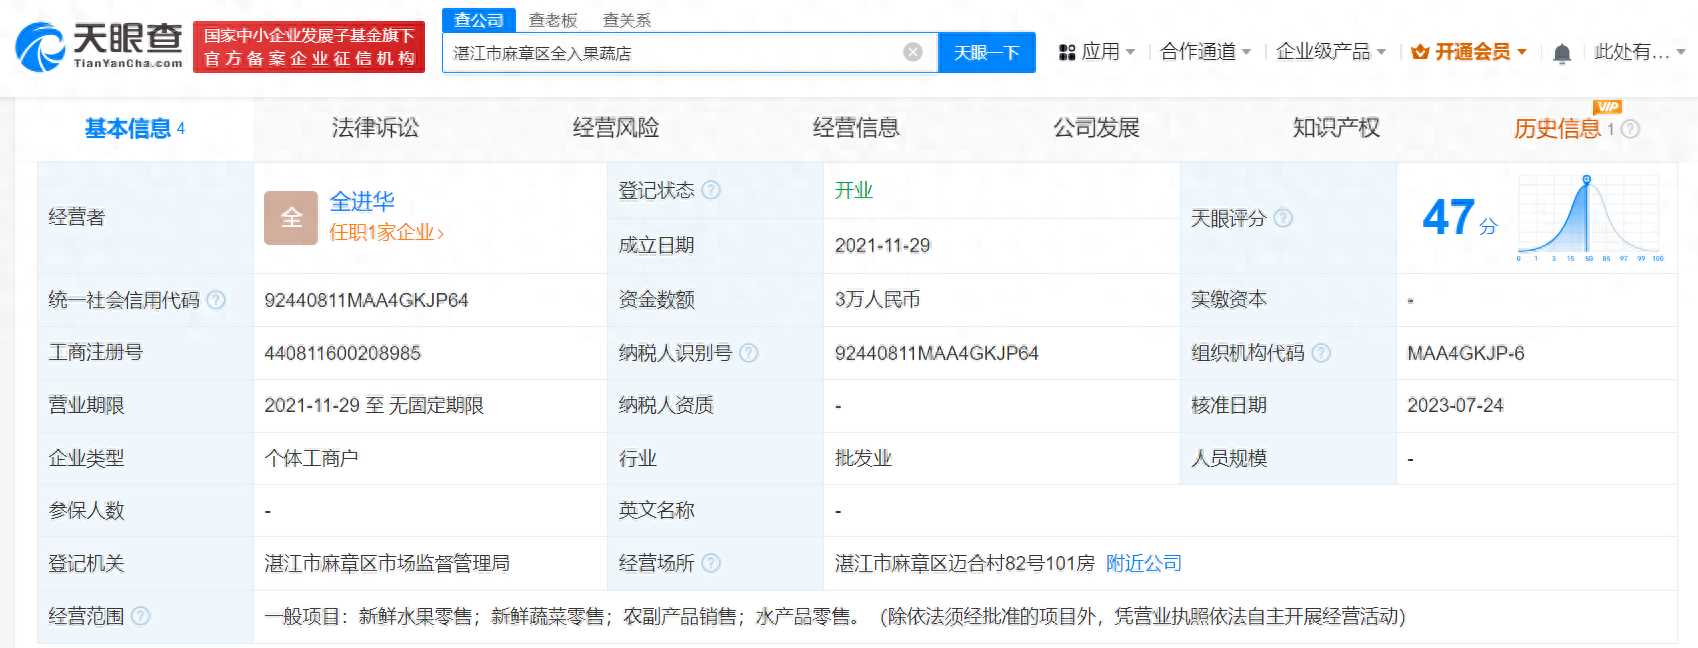Image resolution: width=1698 pixels, height=648 pixels.
Task: Expand the 合作通道 dropdown
Action: 1205,52
